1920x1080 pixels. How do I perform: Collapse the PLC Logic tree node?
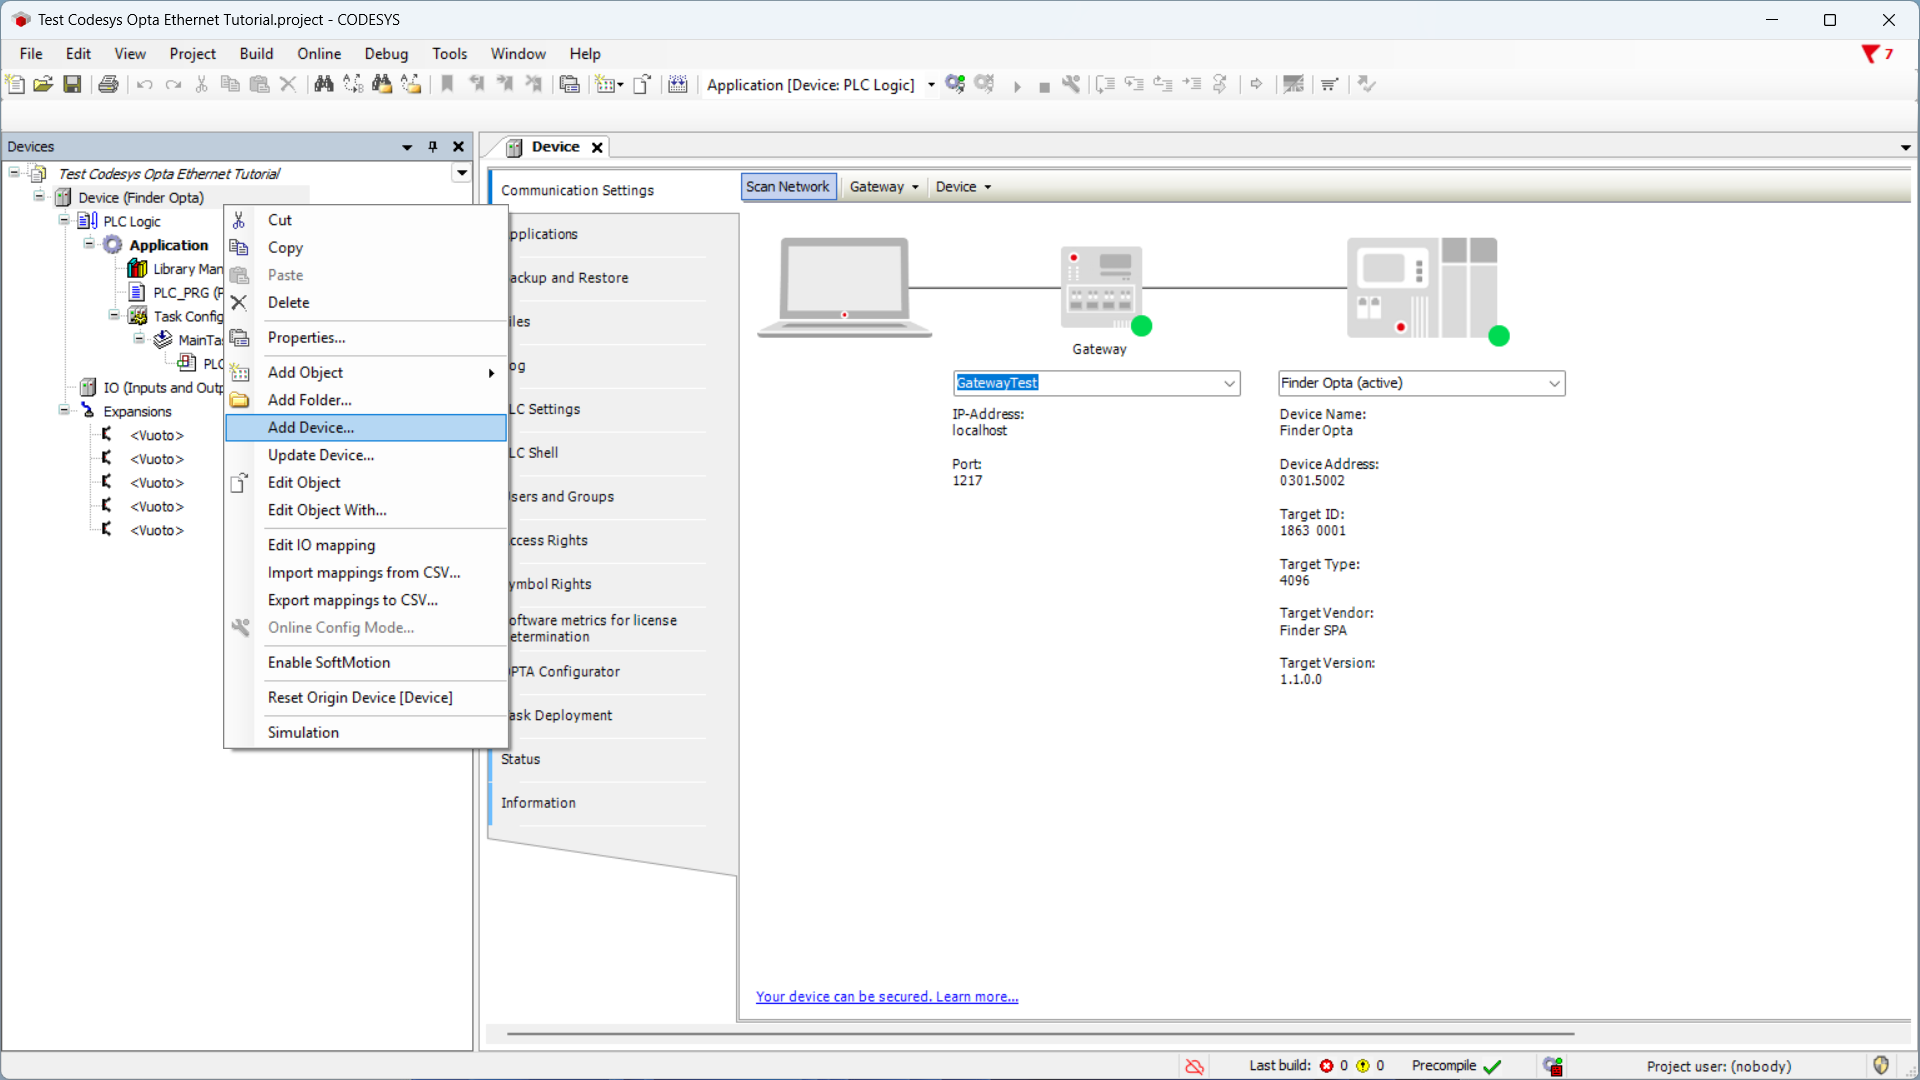64,221
